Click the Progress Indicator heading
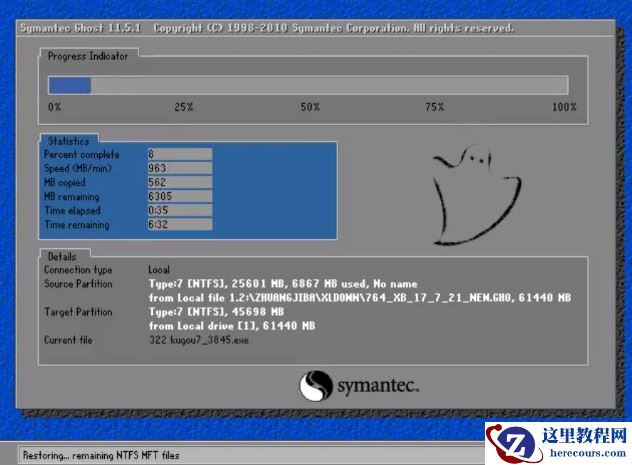Screen dimensions: 632x465 pos(88,56)
